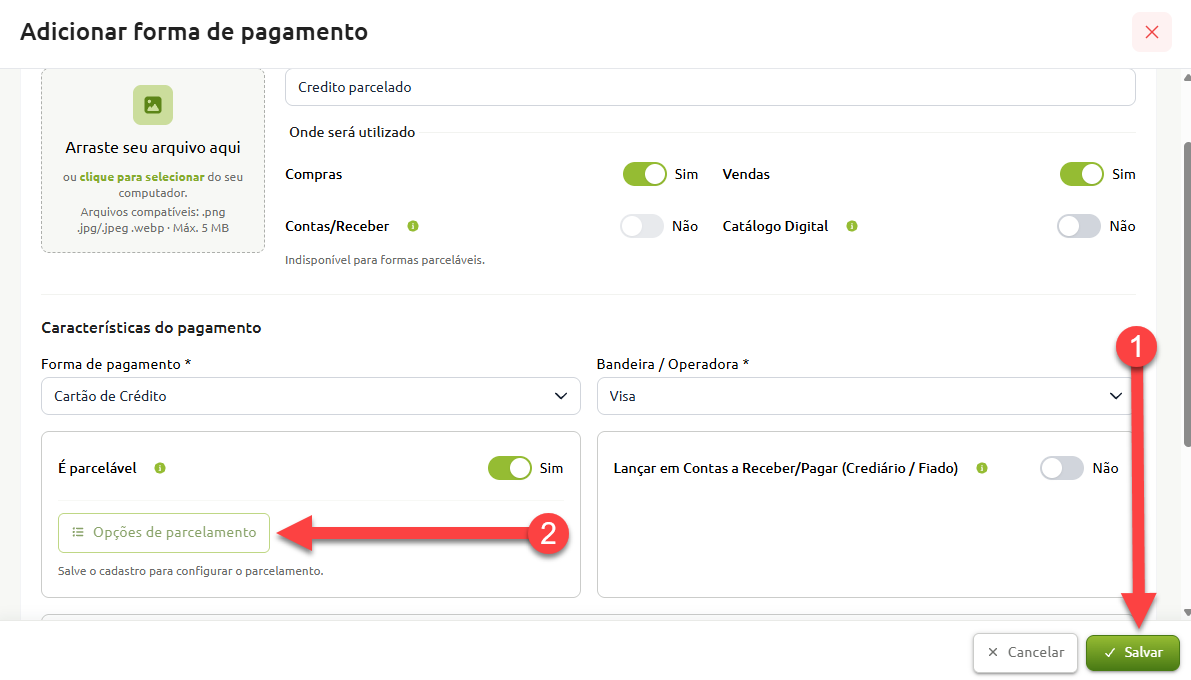Image resolution: width=1191 pixels, height=680 pixels.
Task: Toggle the Compras switch
Action: tap(644, 174)
